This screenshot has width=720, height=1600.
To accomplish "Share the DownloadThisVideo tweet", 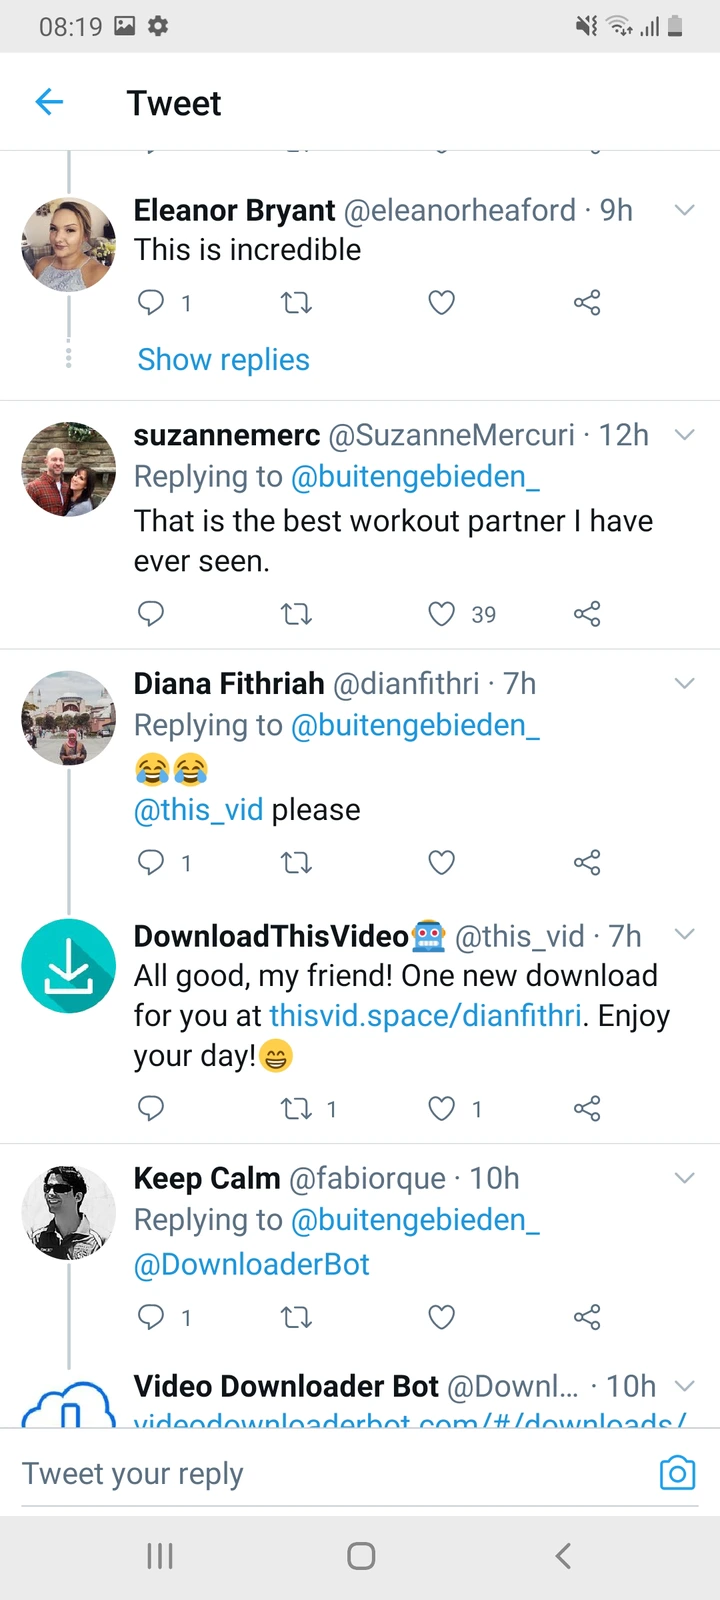I will [x=587, y=1108].
